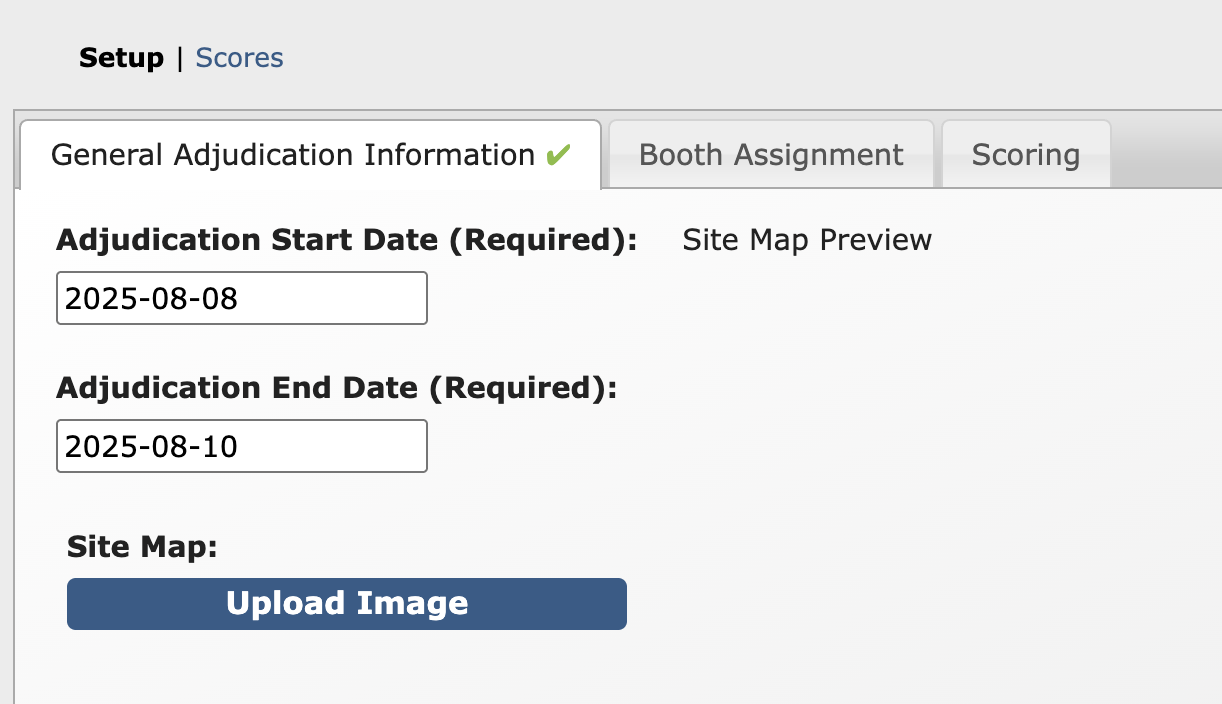Switch to the Booth Assignment tab
Viewport: 1222px width, 704px height.
(771, 155)
